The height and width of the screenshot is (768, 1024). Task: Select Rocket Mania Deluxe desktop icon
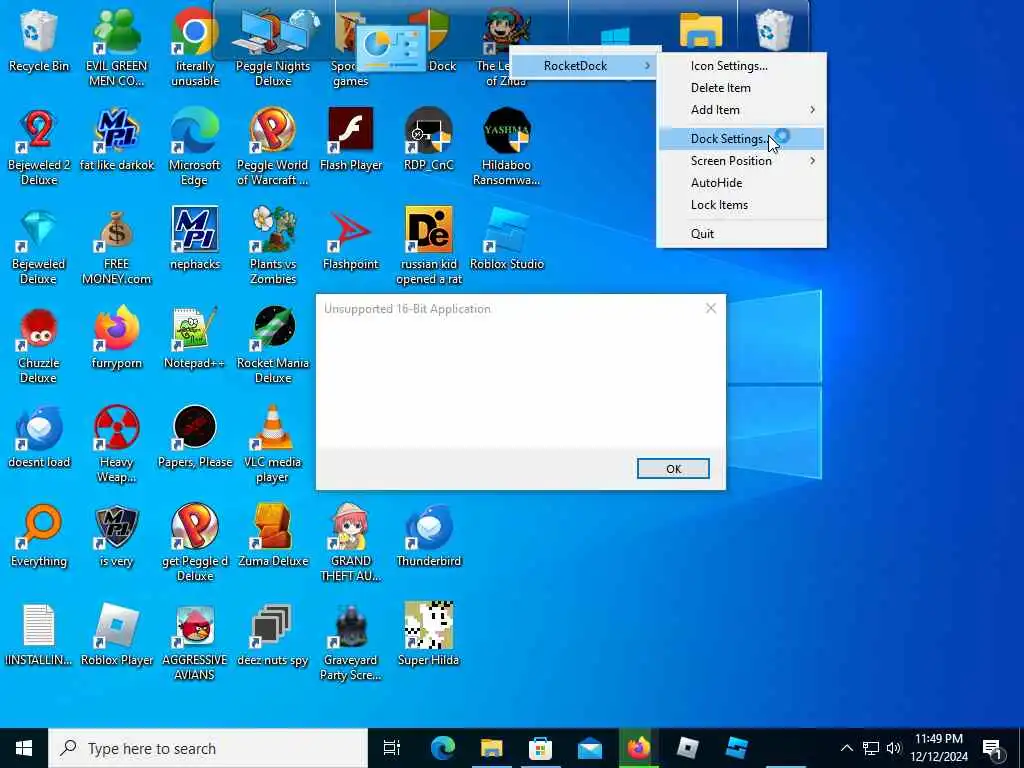point(273,345)
